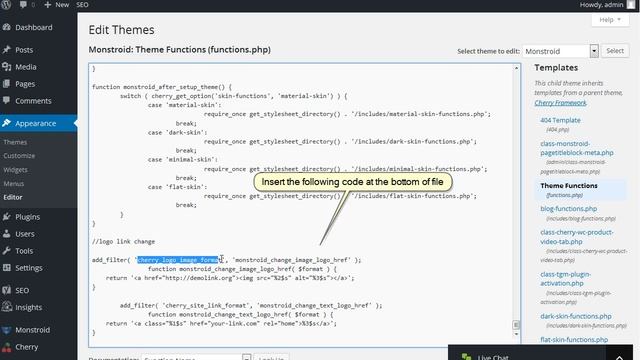Expand the Live Chat panel chevron
Image resolution: width=640 pixels, height=360 pixels.
point(619,358)
